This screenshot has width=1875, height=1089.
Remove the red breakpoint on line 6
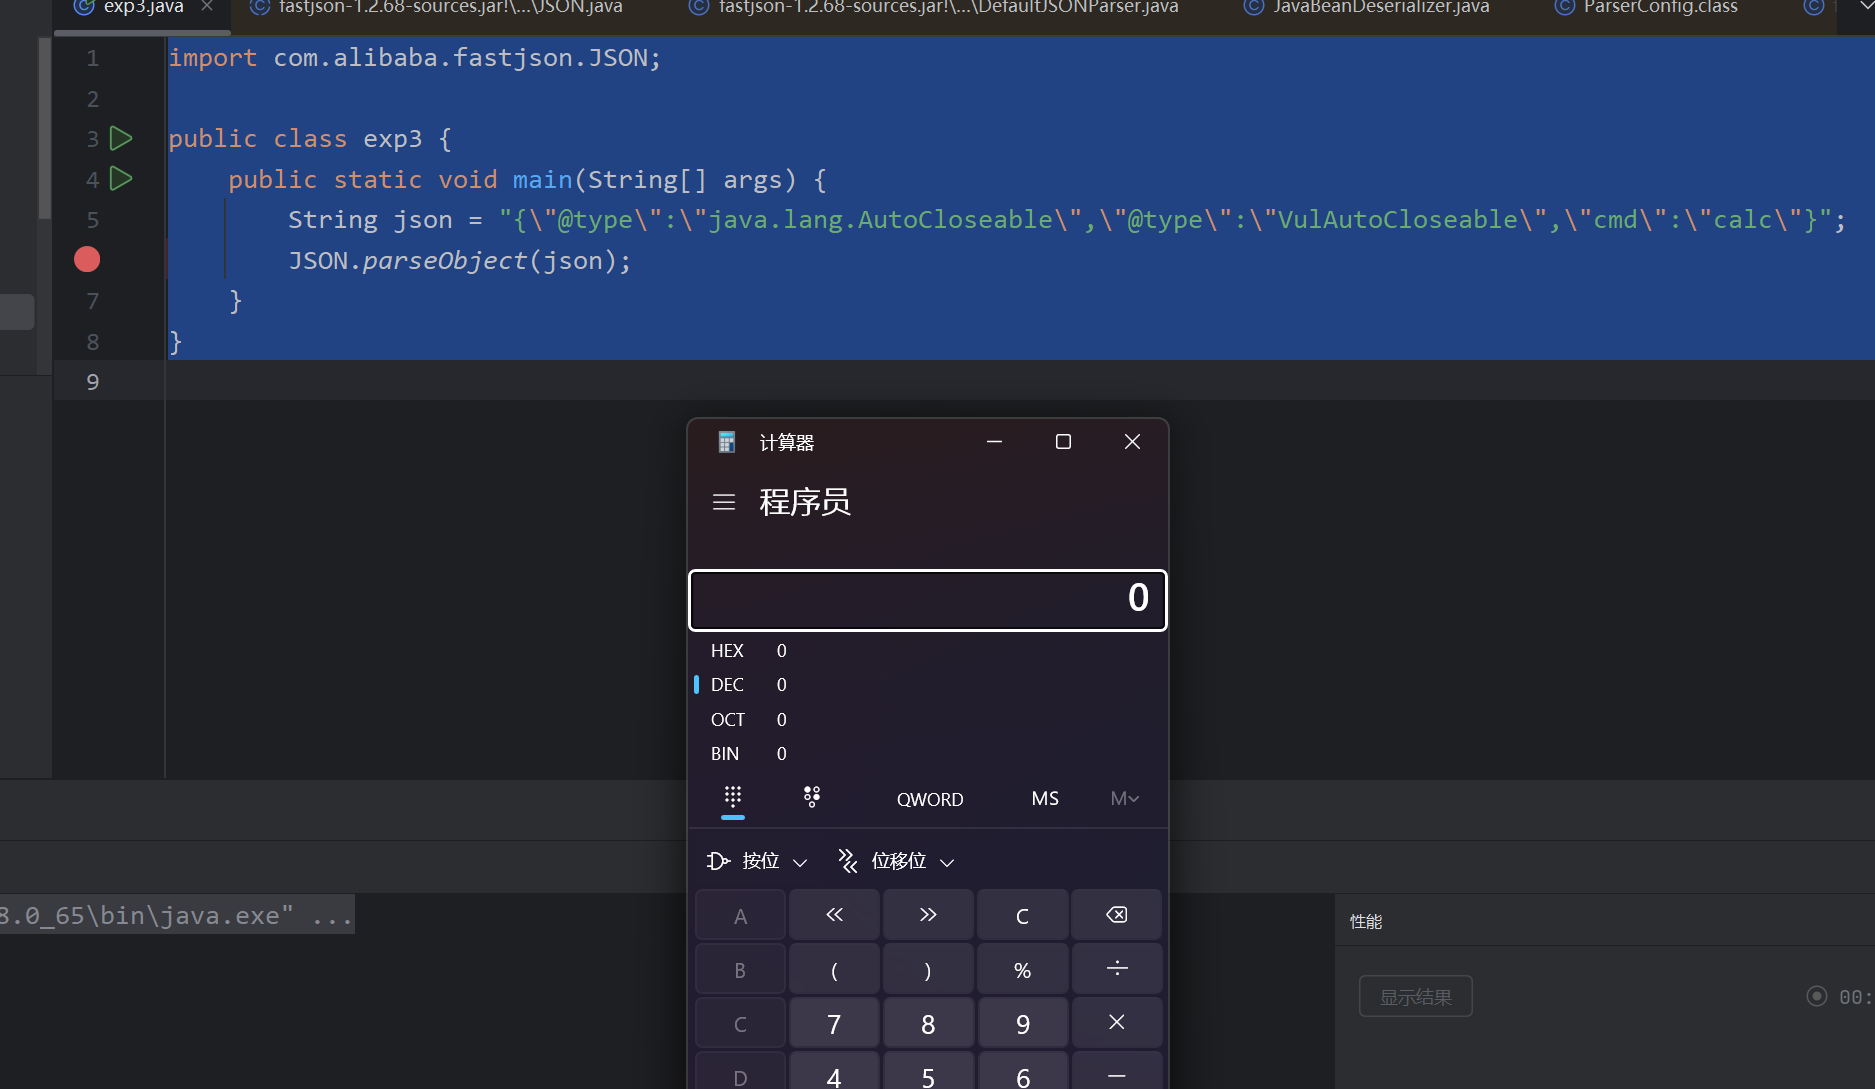pos(87,260)
